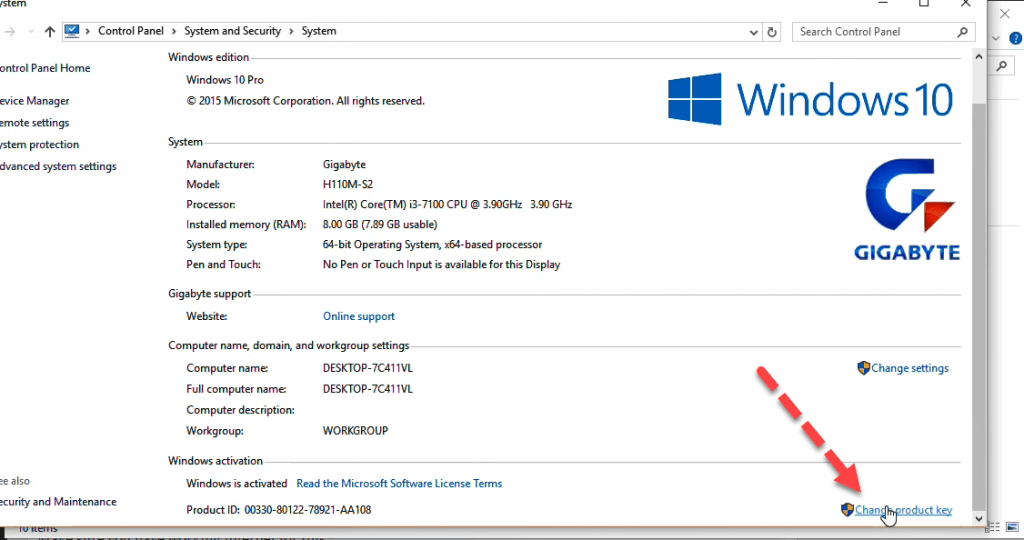Click the blue Help question mark icon
Screen dimensions: 1024x540
(x=1016, y=39)
